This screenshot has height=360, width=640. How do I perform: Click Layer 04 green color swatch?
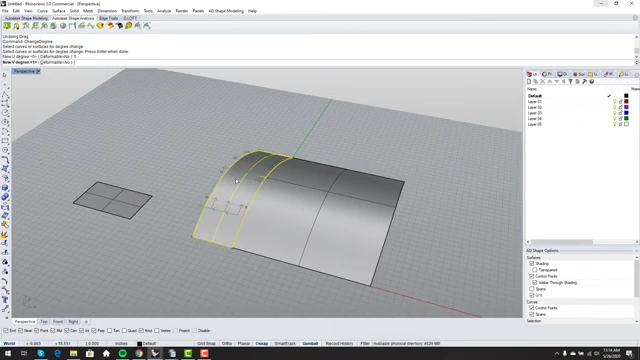click(x=626, y=119)
